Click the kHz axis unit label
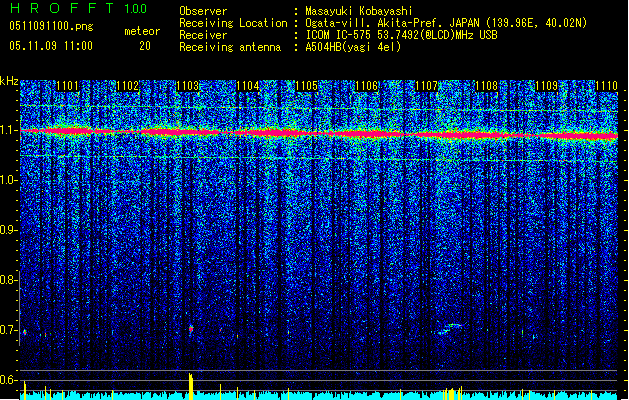 pyautogui.click(x=9, y=81)
